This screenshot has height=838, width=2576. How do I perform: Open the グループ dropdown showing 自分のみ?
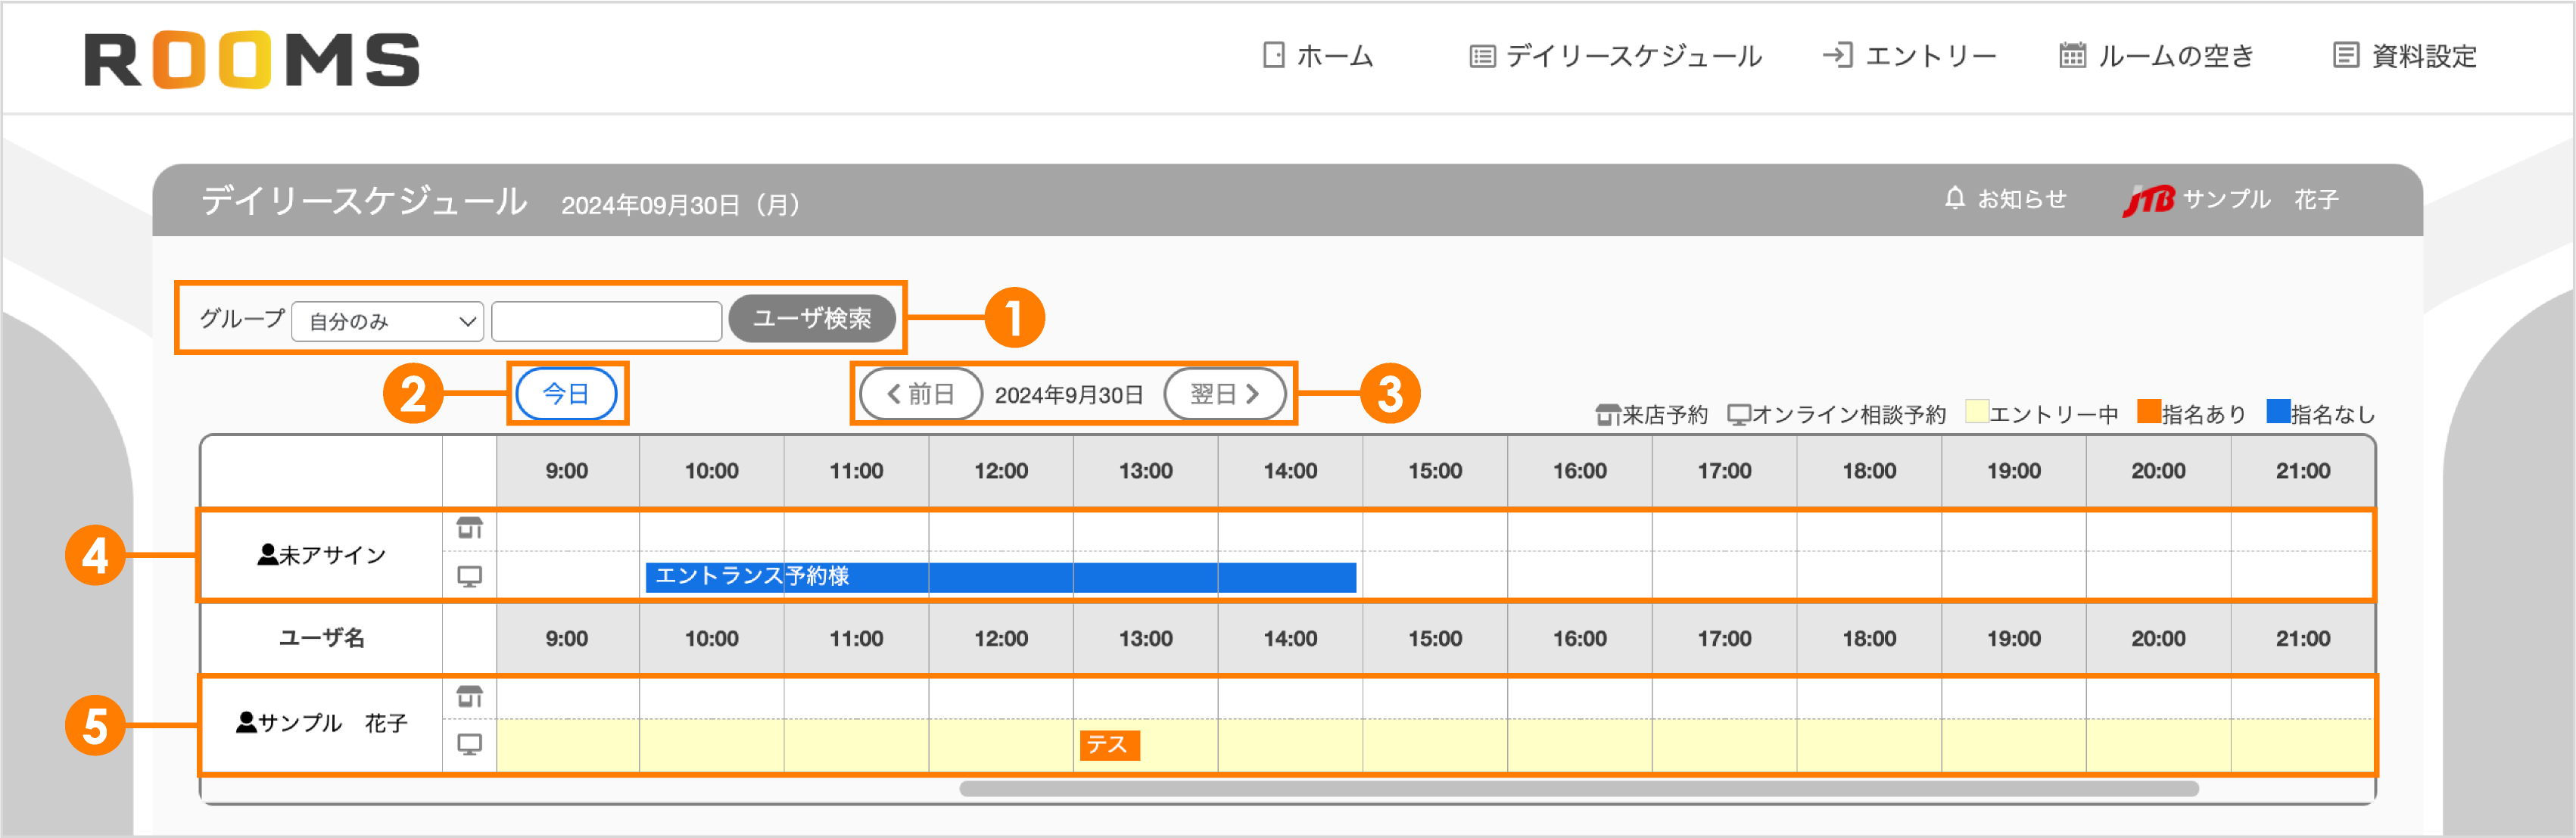pyautogui.click(x=387, y=320)
